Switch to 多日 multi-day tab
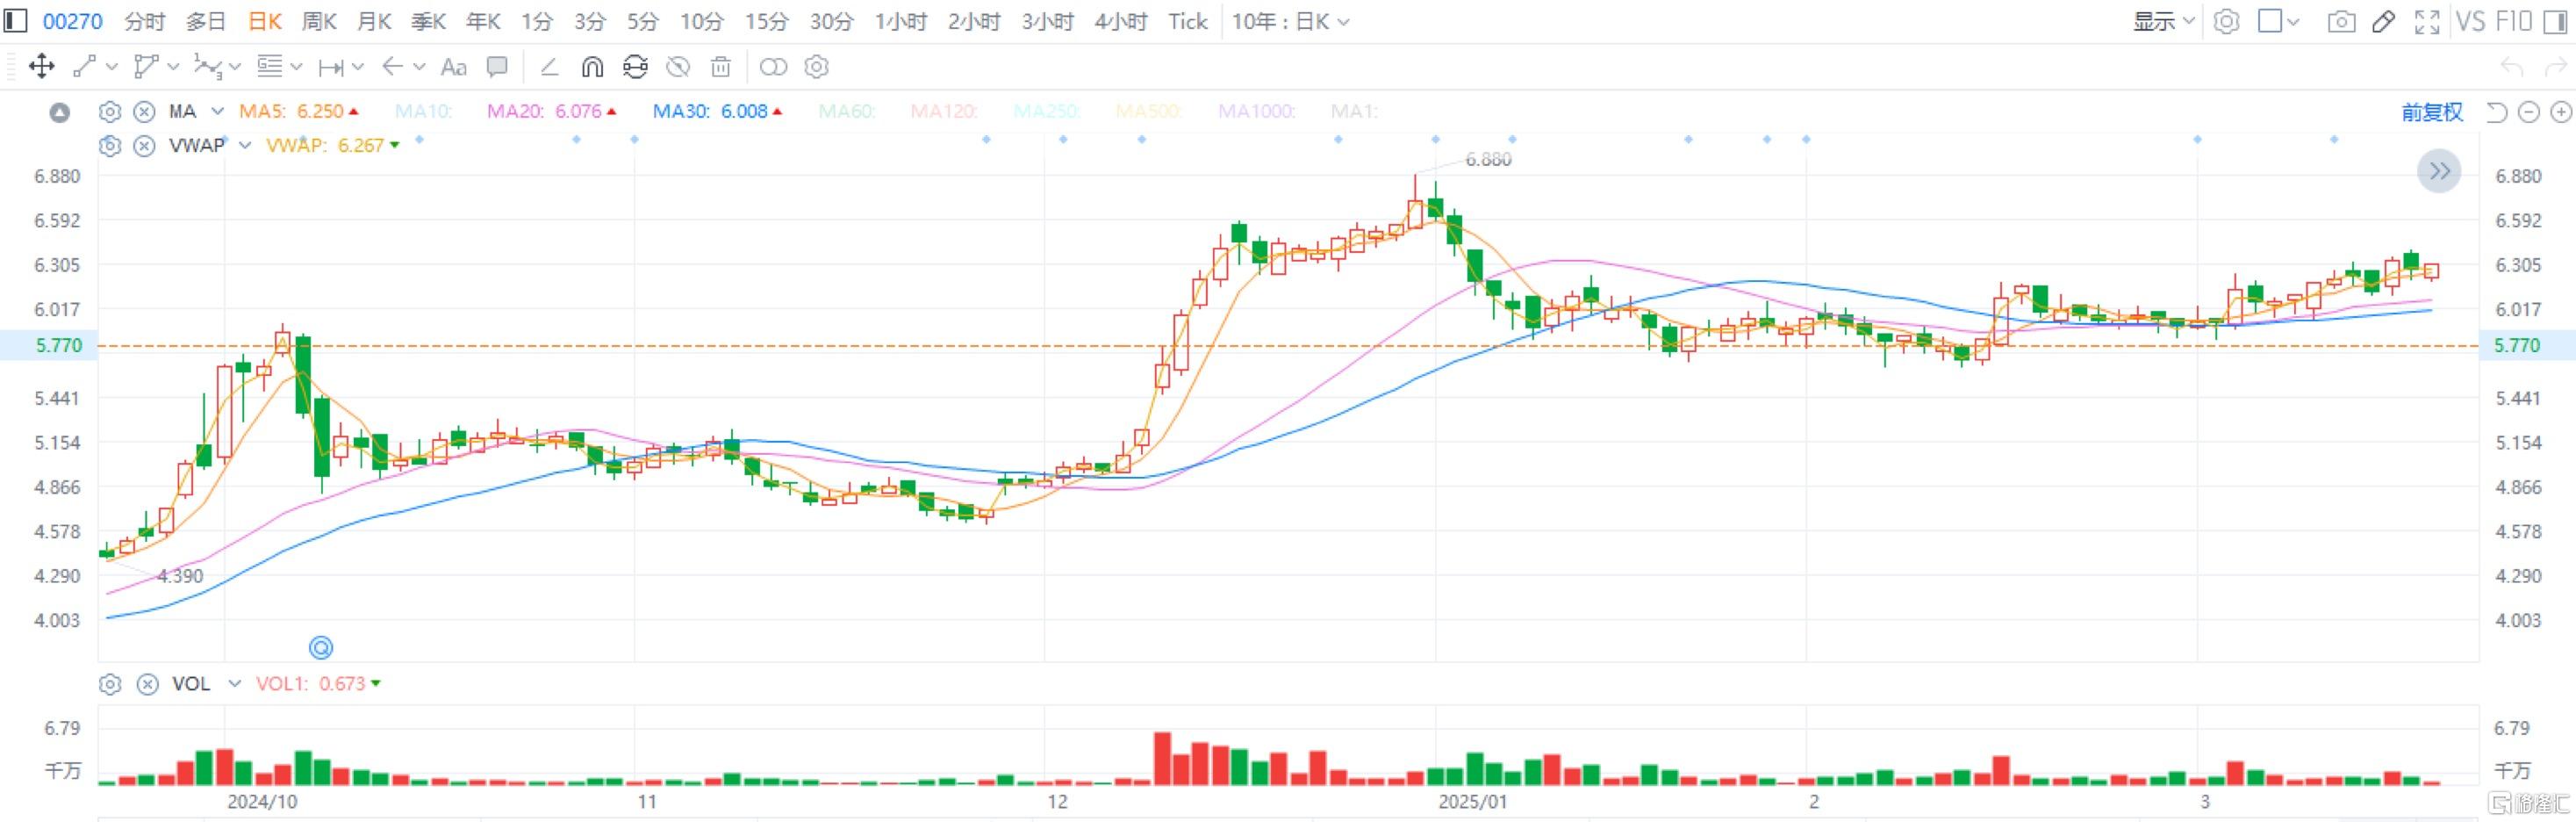 [206, 21]
